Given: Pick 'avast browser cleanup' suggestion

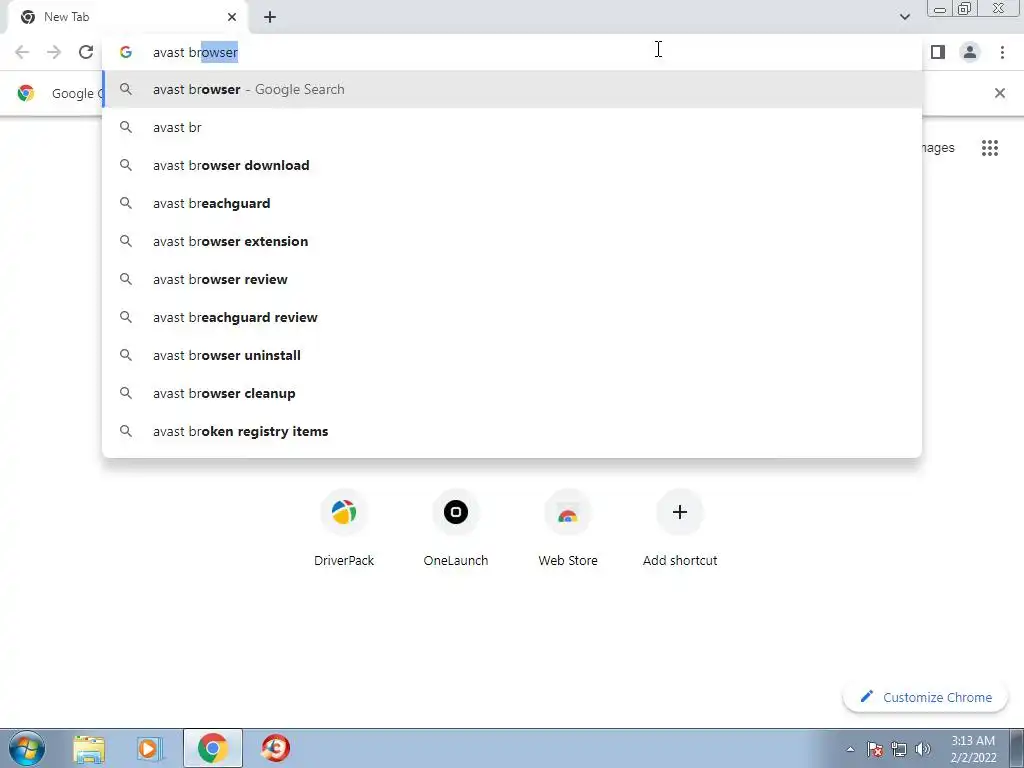Looking at the screenshot, I should [512, 393].
